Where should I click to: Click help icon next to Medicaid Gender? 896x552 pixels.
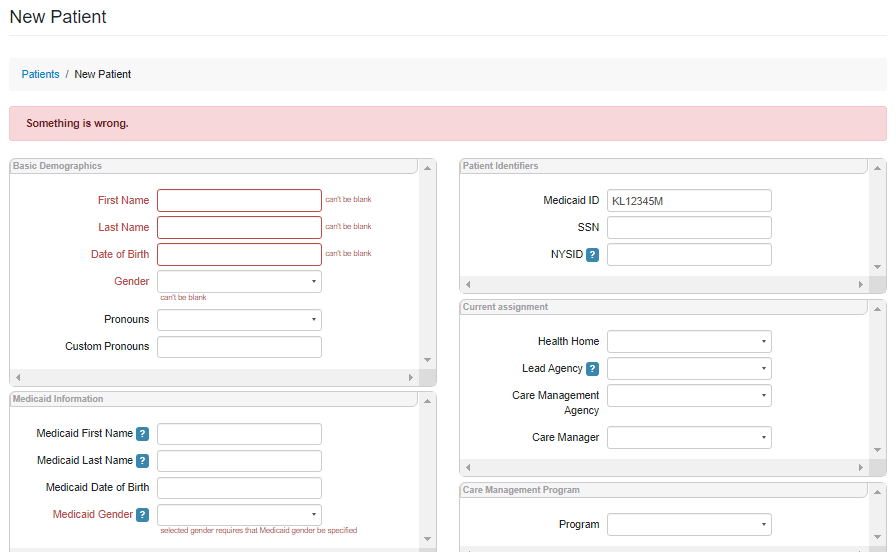[143, 515]
